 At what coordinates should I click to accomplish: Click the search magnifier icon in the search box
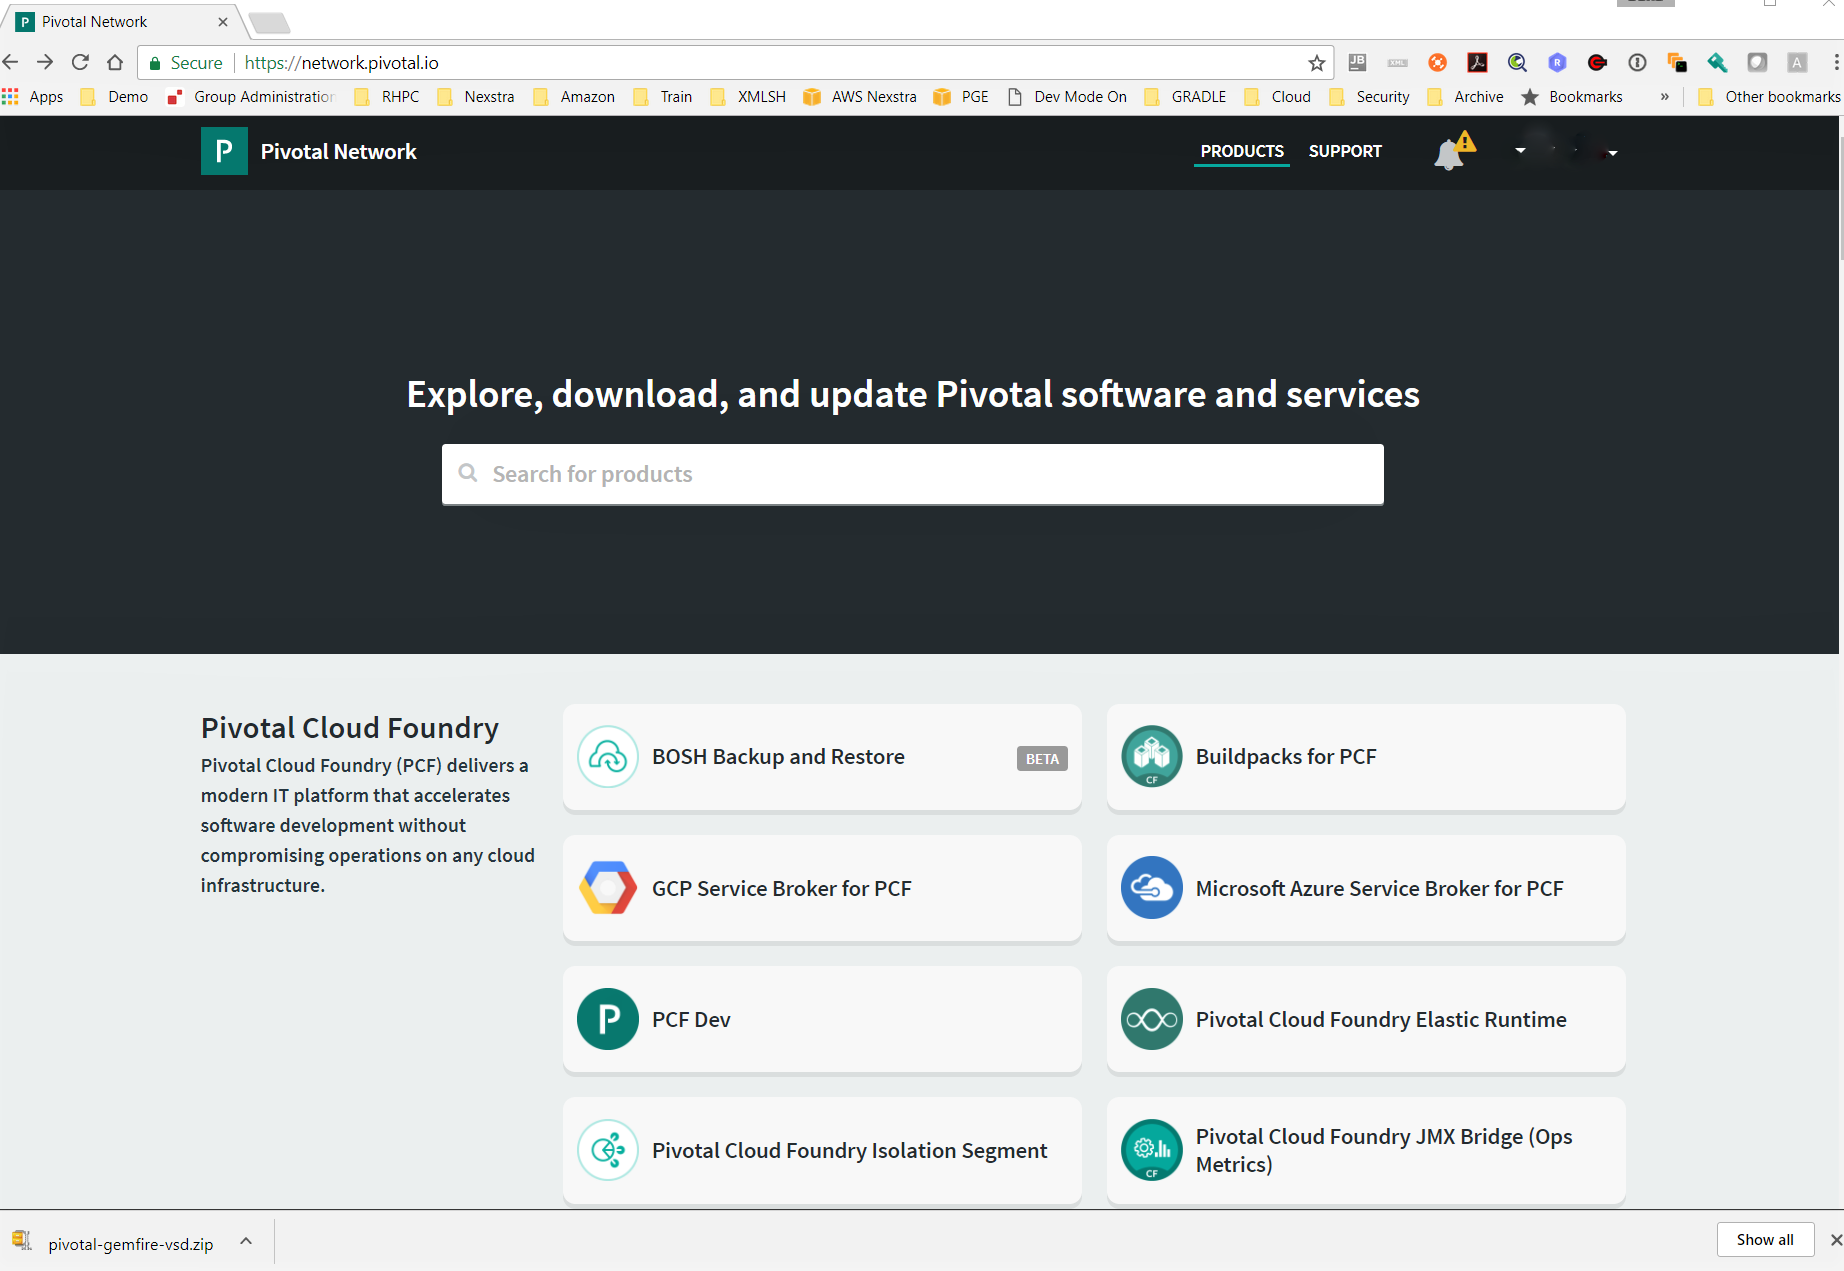pyautogui.click(x=467, y=473)
